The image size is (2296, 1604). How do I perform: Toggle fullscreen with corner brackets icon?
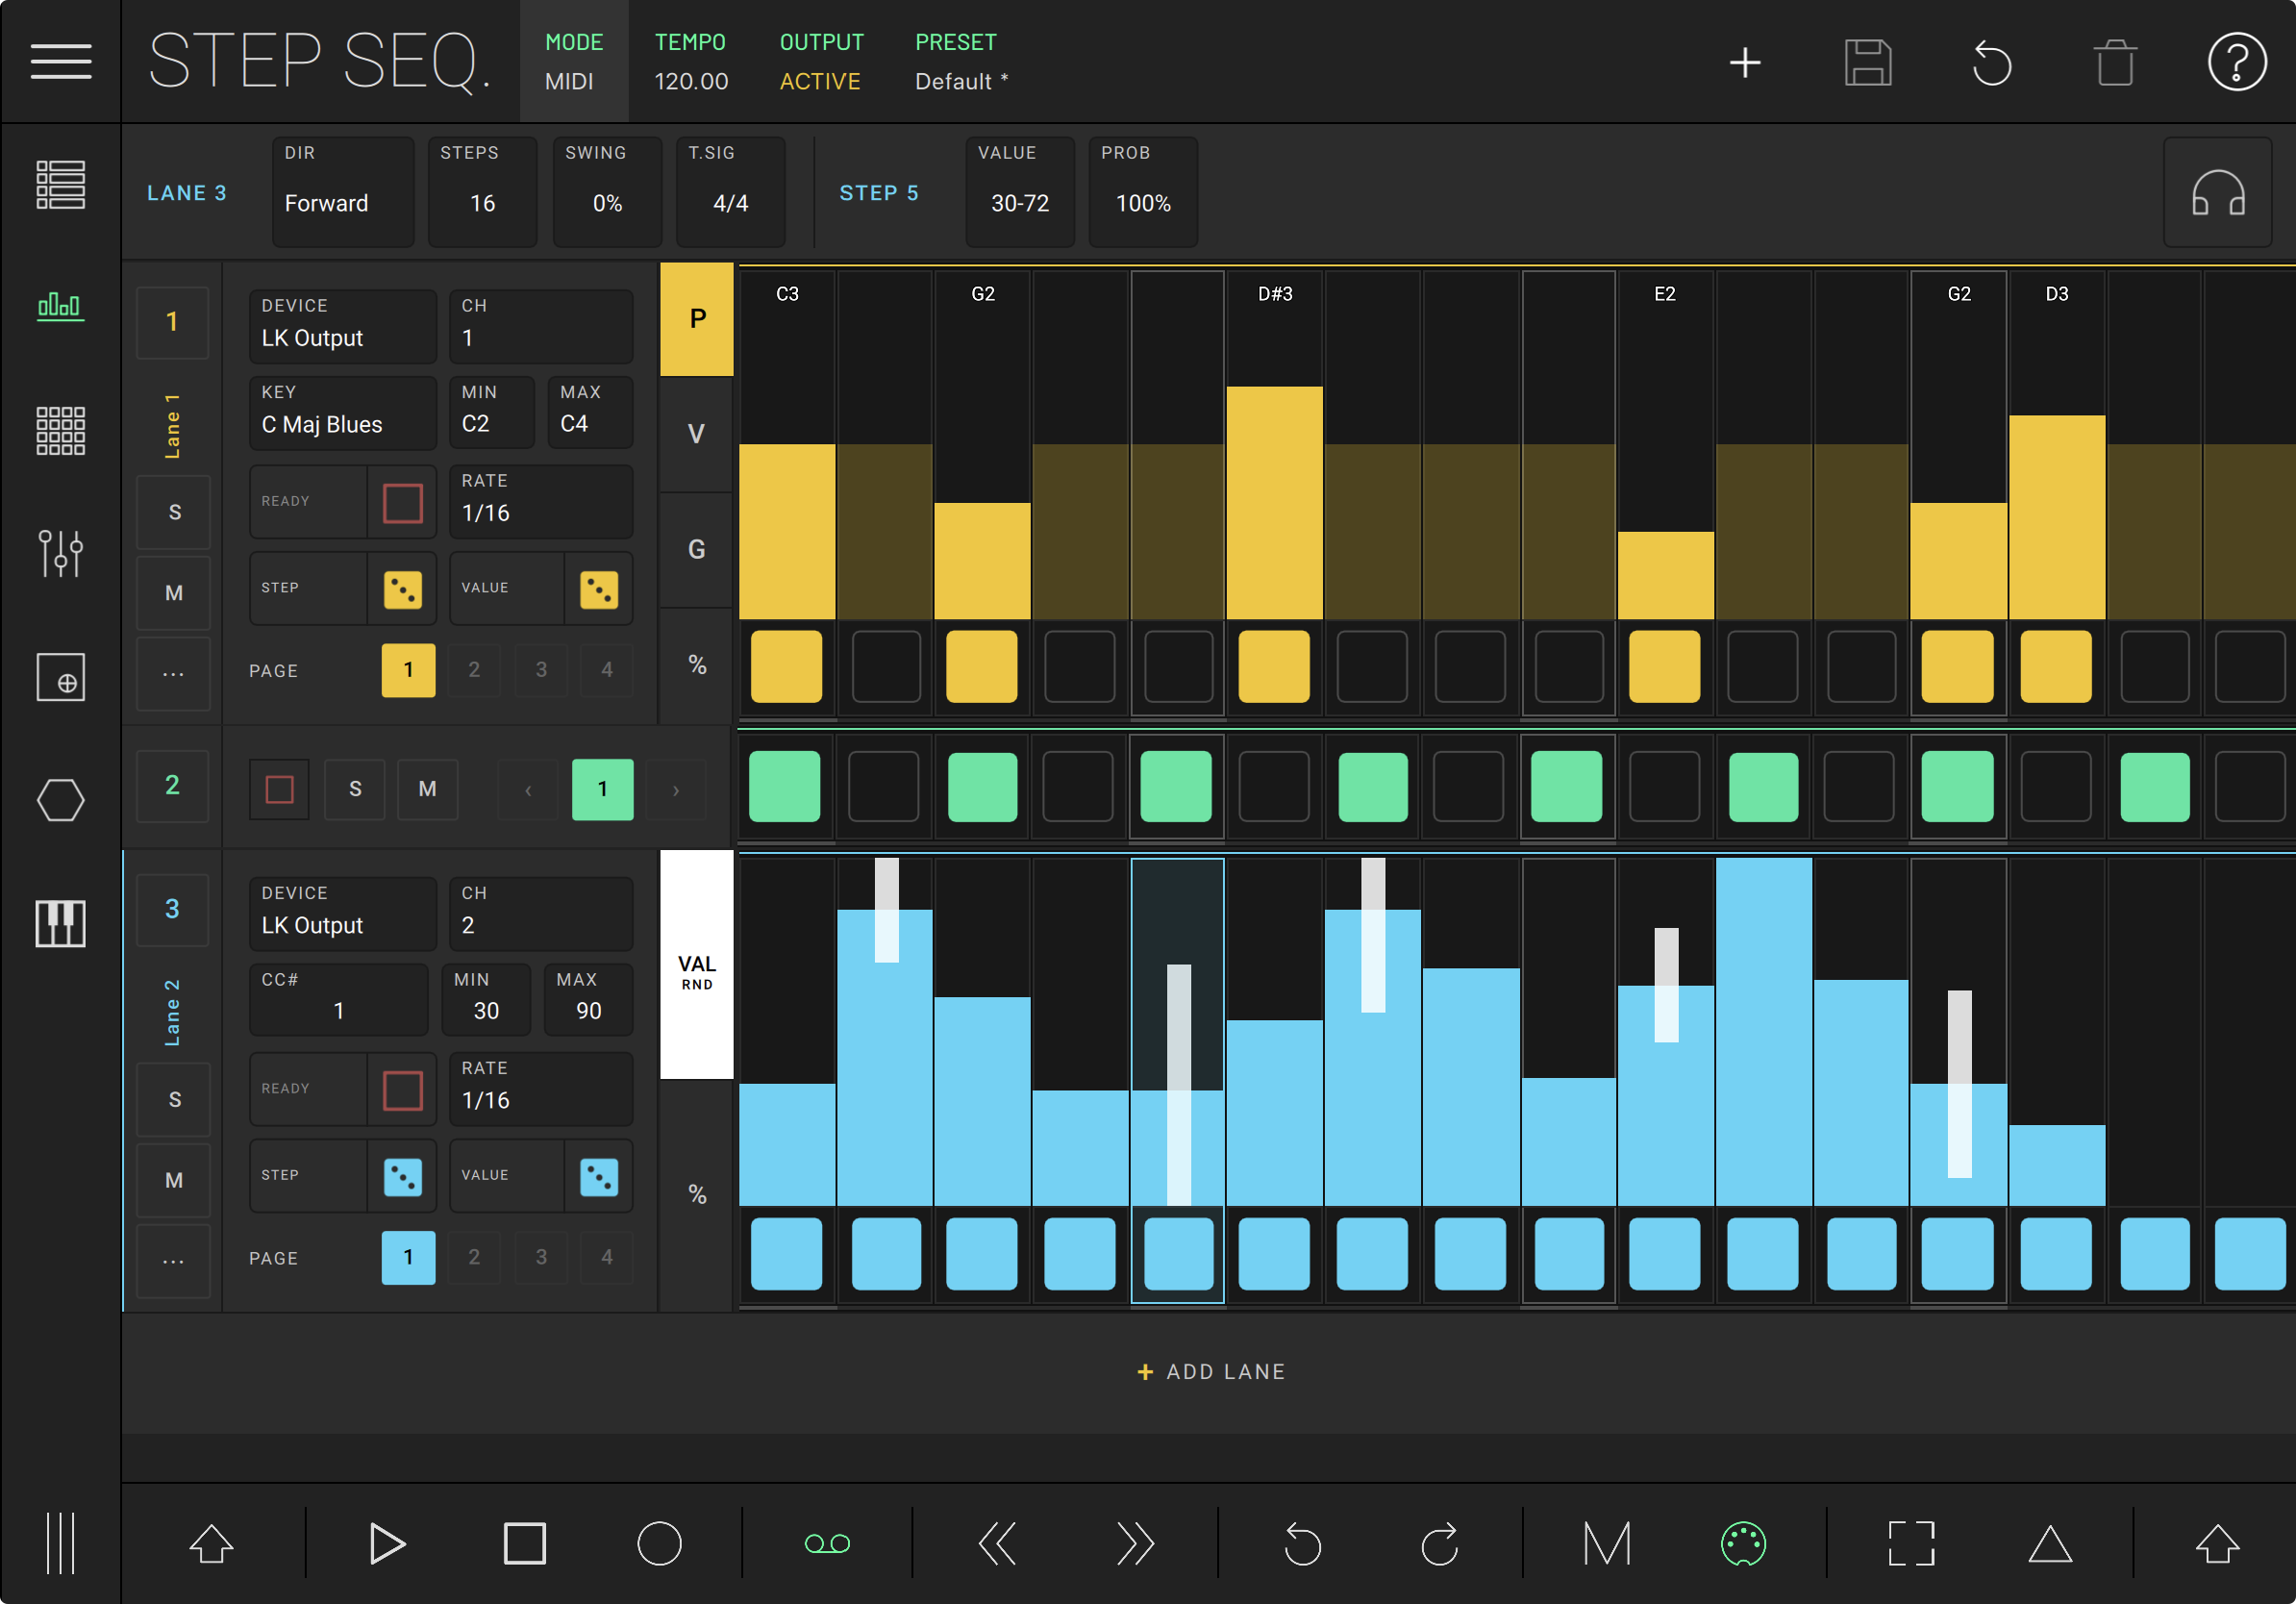[1911, 1543]
